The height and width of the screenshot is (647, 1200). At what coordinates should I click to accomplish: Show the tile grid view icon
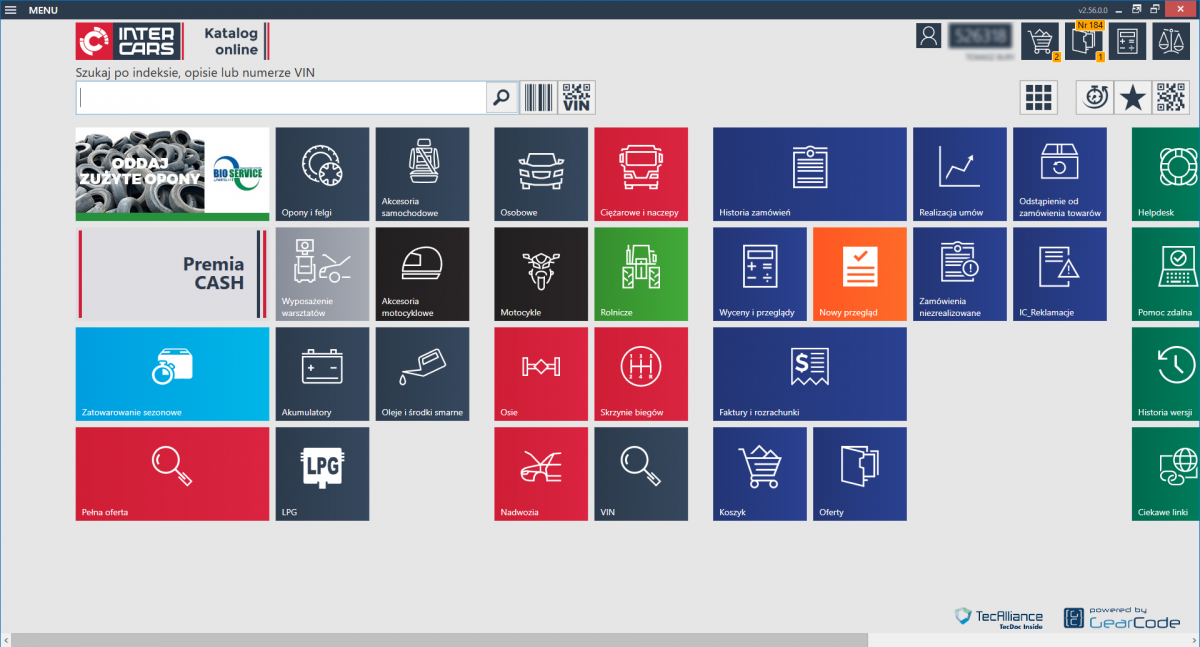pos(1039,98)
